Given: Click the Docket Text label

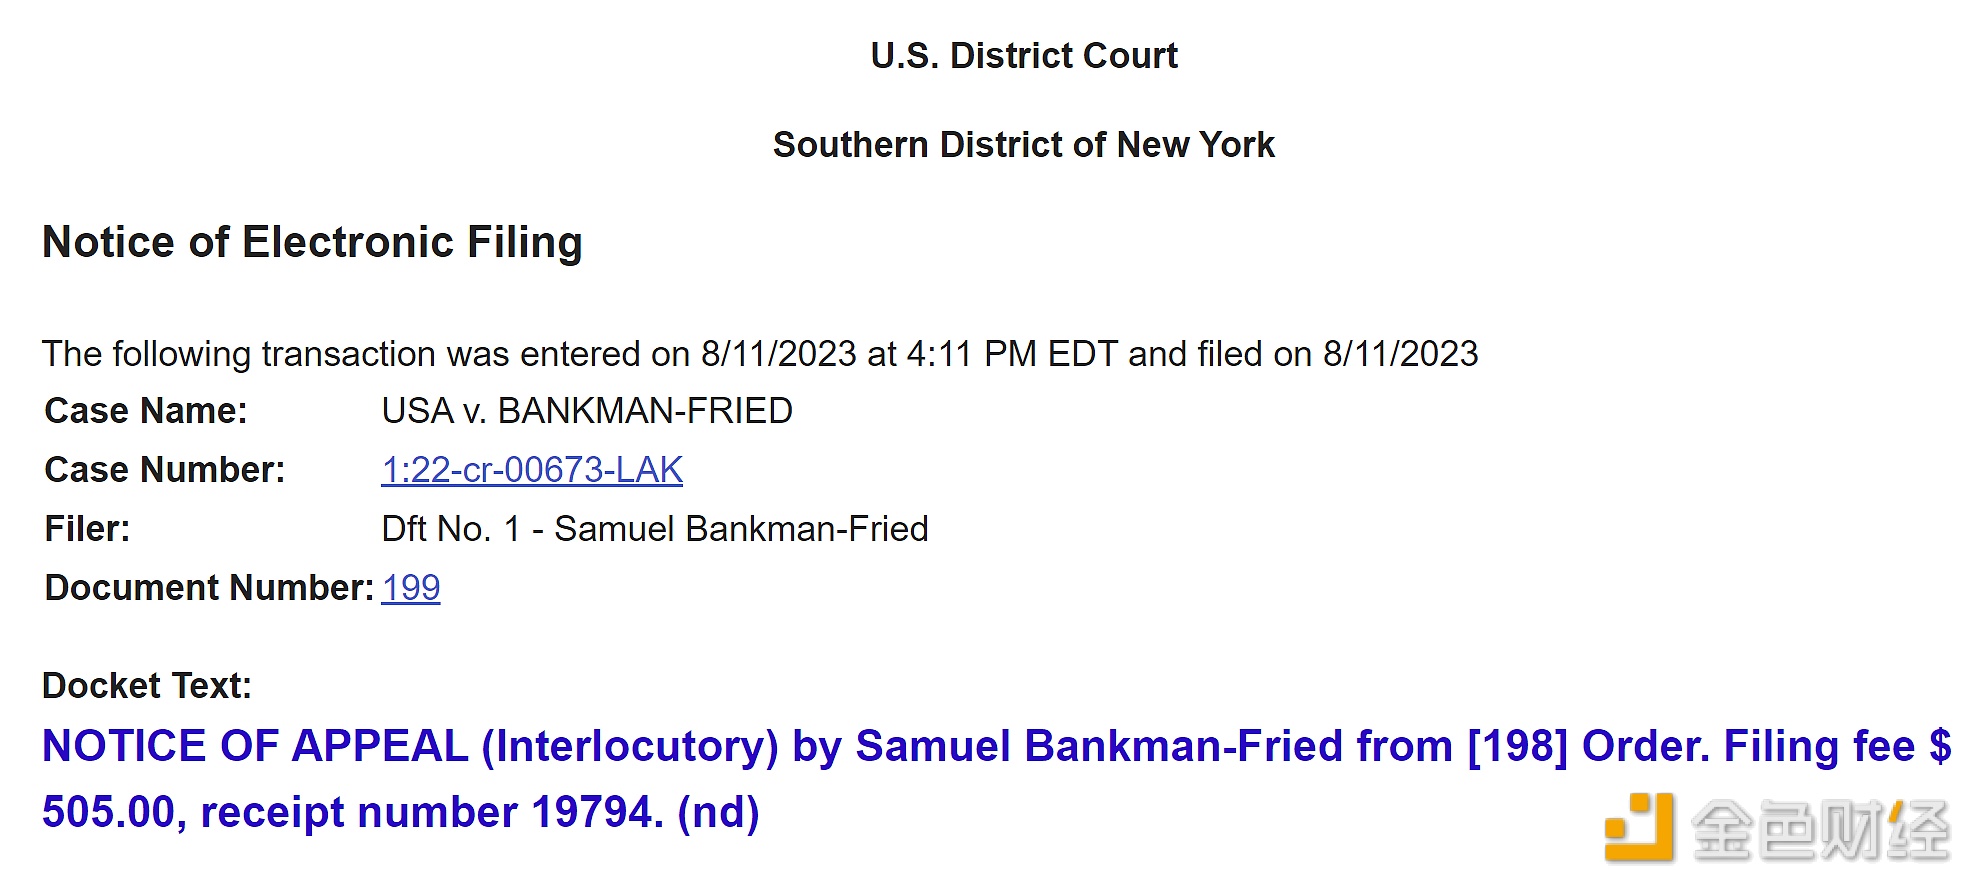Looking at the screenshot, I should point(147,686).
